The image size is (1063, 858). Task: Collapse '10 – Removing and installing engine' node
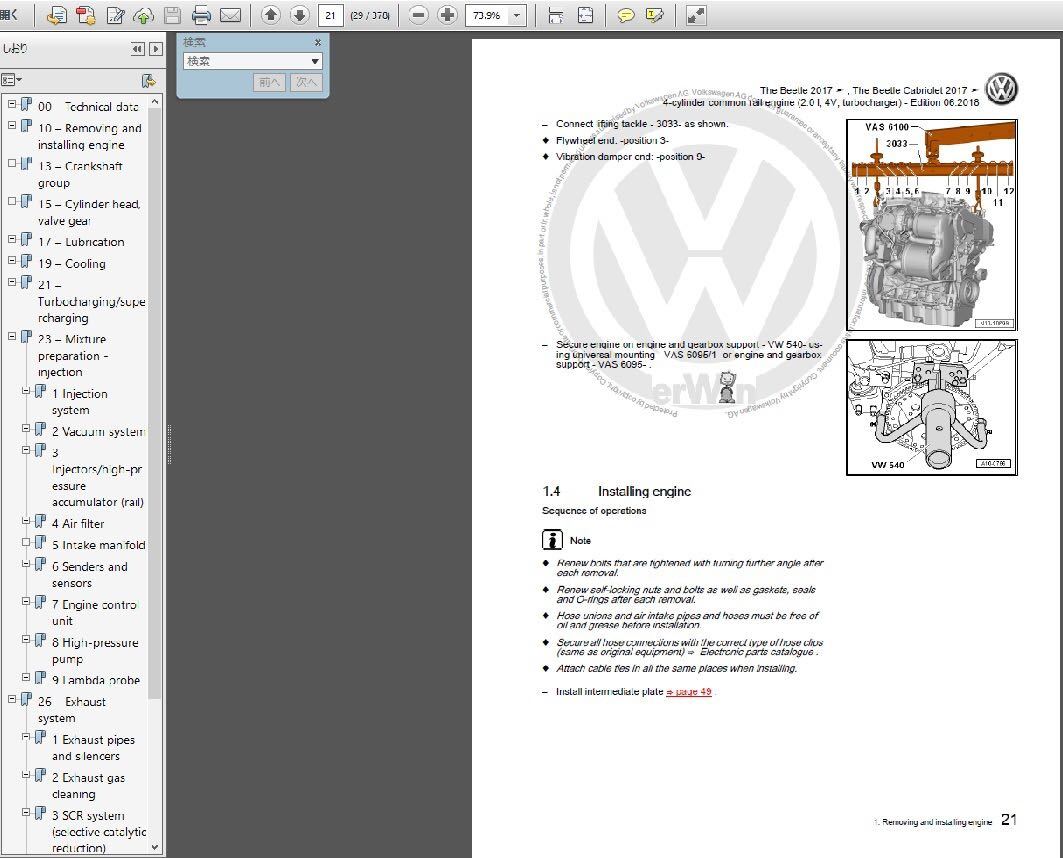[12, 125]
